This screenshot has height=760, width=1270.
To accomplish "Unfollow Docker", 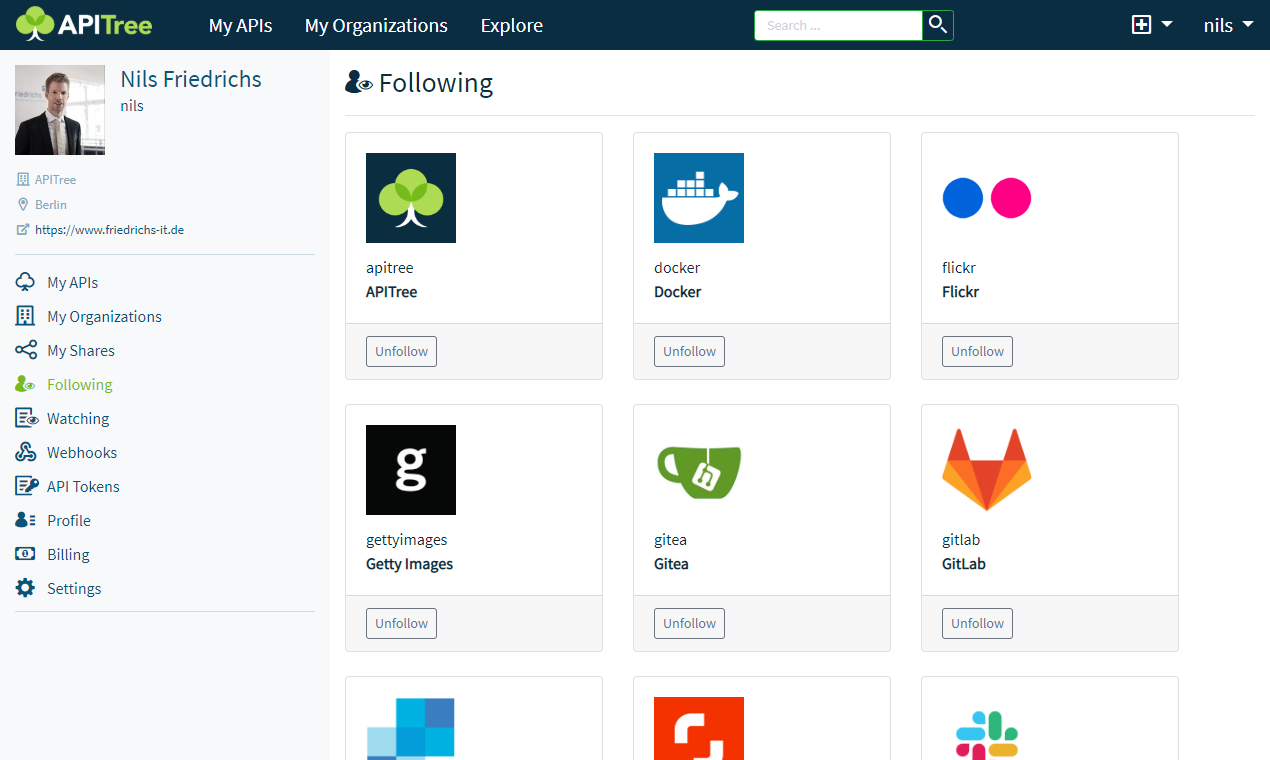I will click(689, 351).
